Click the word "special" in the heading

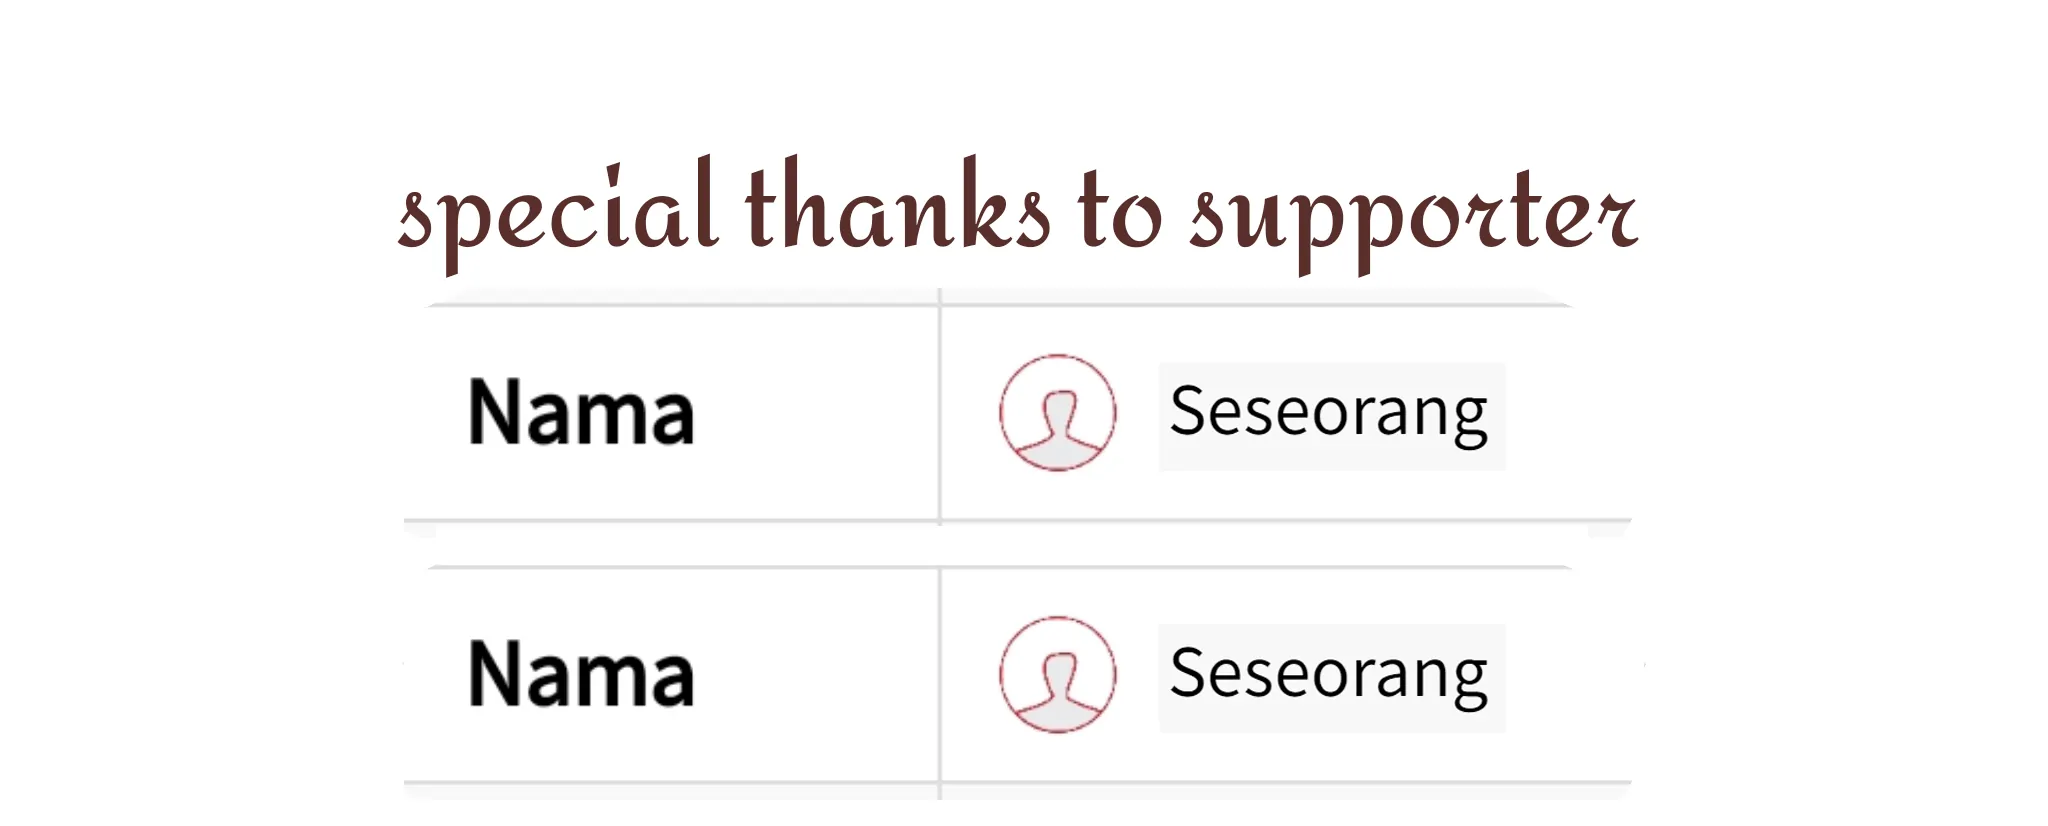pos(557,212)
